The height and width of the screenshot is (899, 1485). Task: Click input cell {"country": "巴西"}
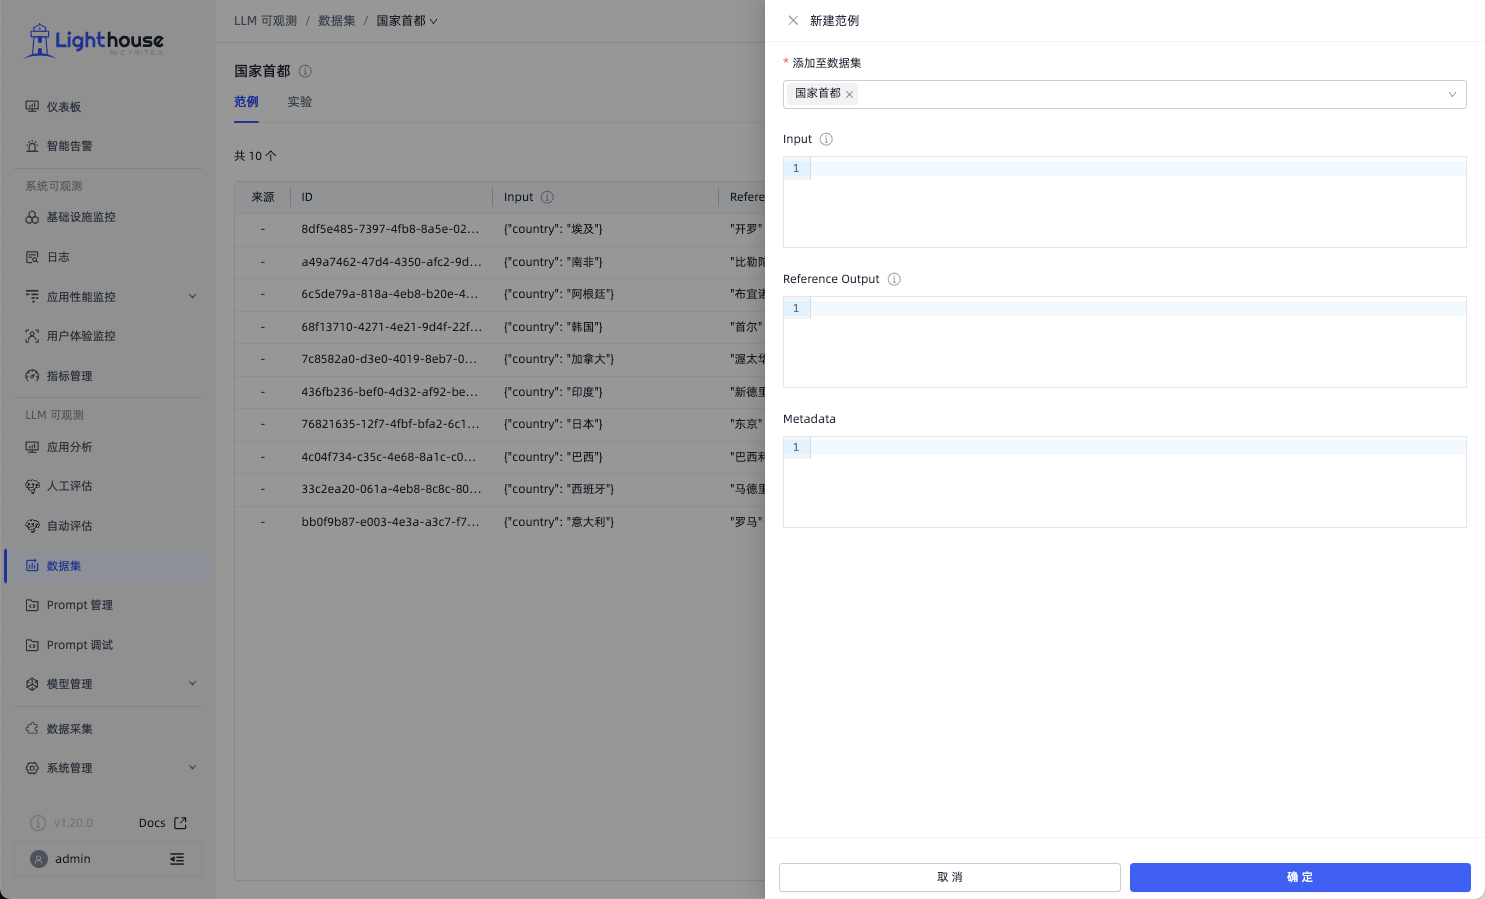coord(553,457)
